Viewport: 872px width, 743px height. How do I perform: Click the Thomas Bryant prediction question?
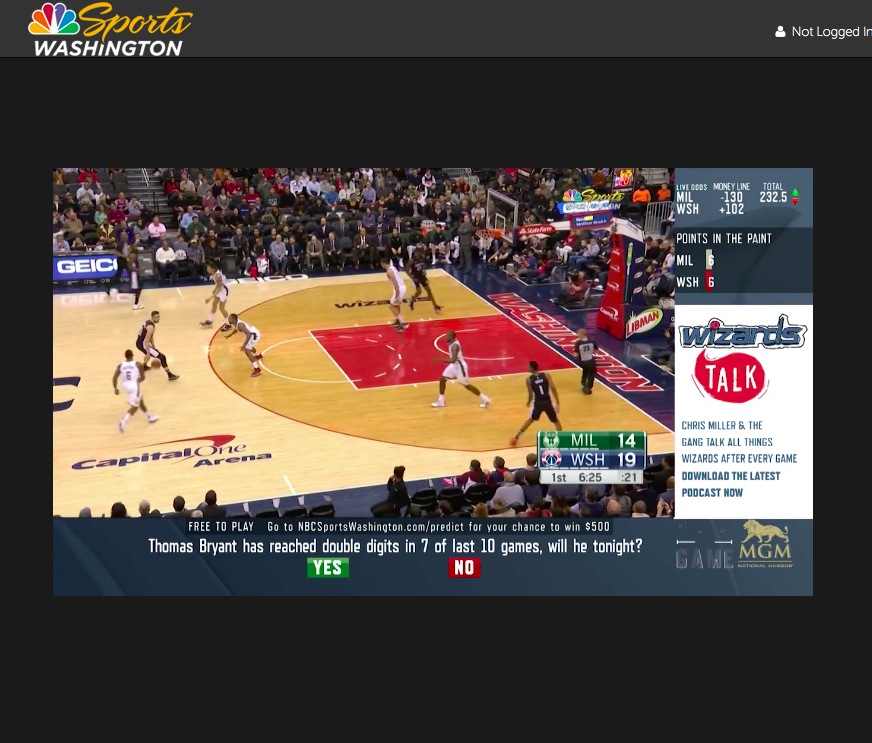(395, 547)
